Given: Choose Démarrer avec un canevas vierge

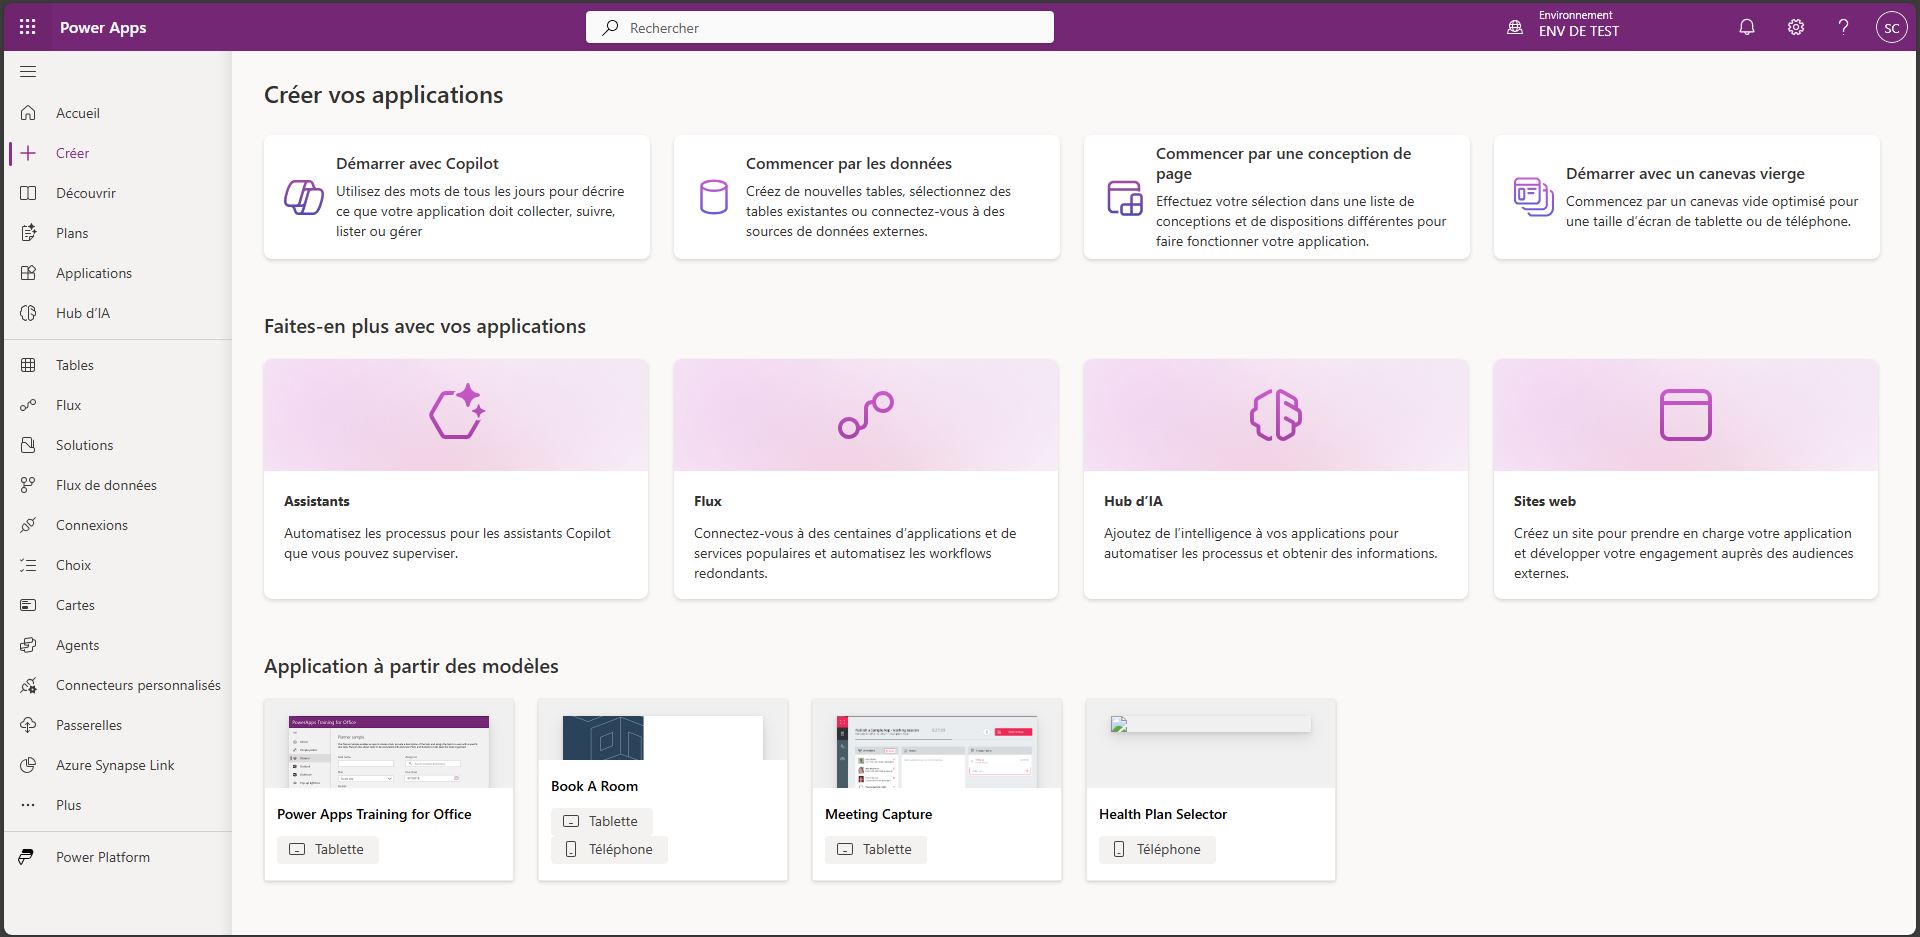Looking at the screenshot, I should (x=1686, y=197).
